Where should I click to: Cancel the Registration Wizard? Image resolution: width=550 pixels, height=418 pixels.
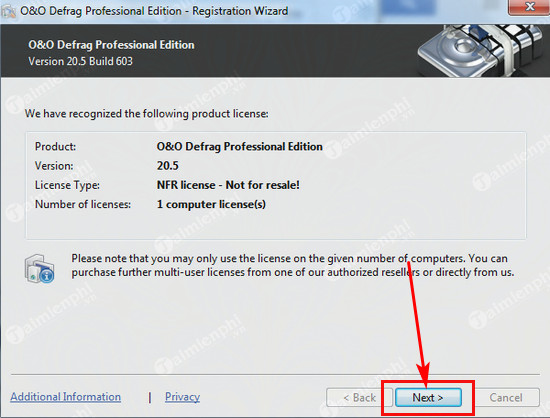pyautogui.click(x=506, y=398)
